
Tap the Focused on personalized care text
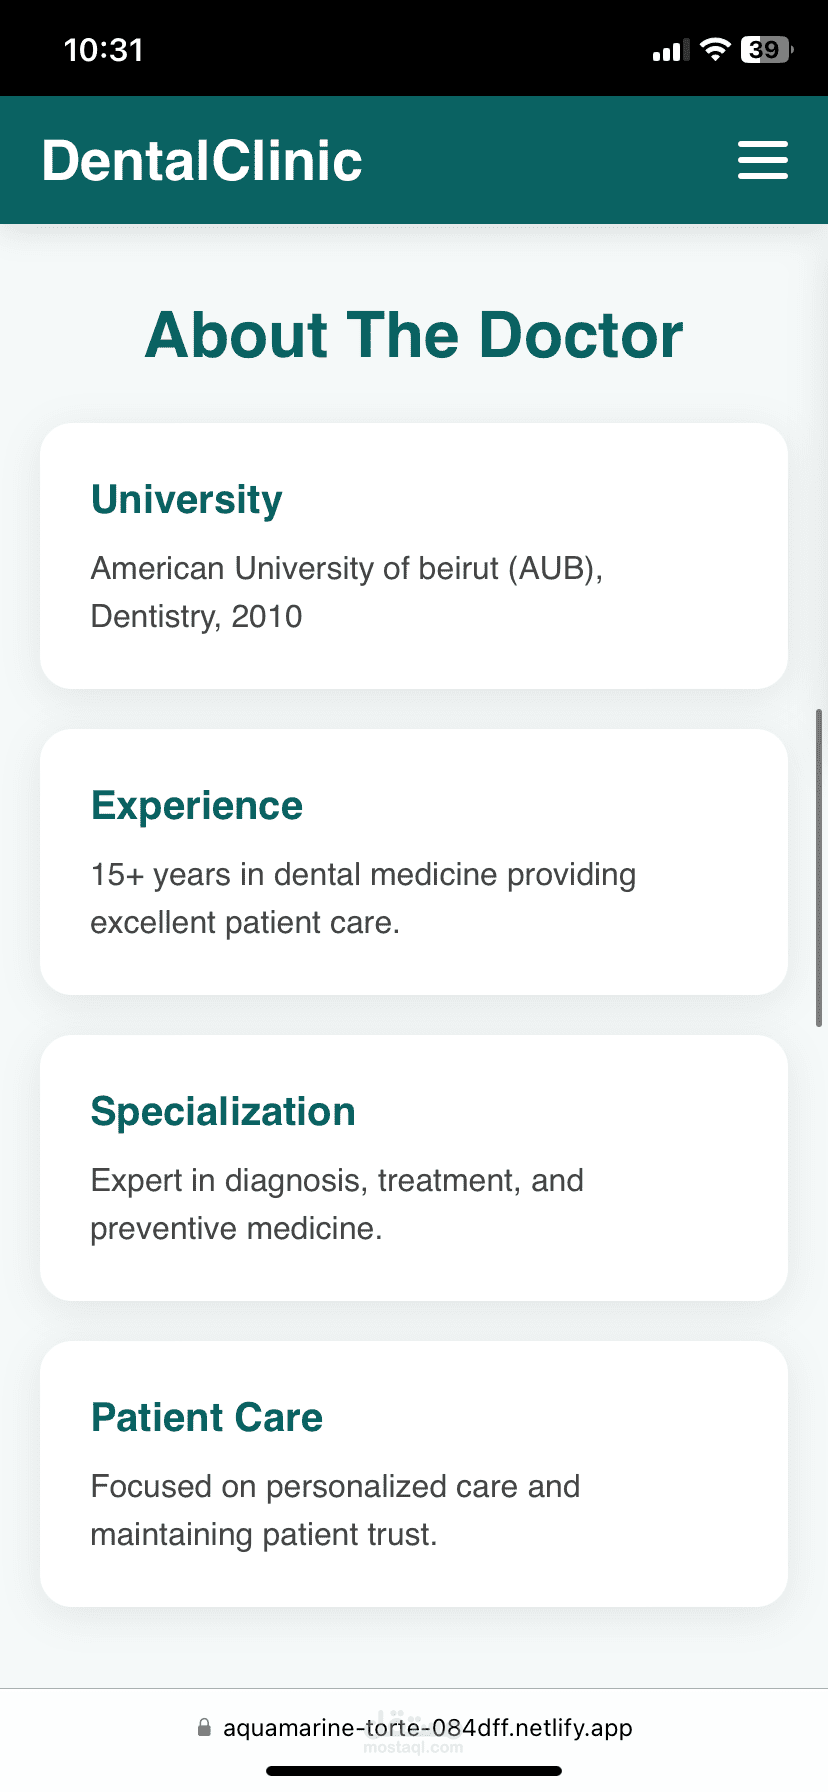point(335,1510)
